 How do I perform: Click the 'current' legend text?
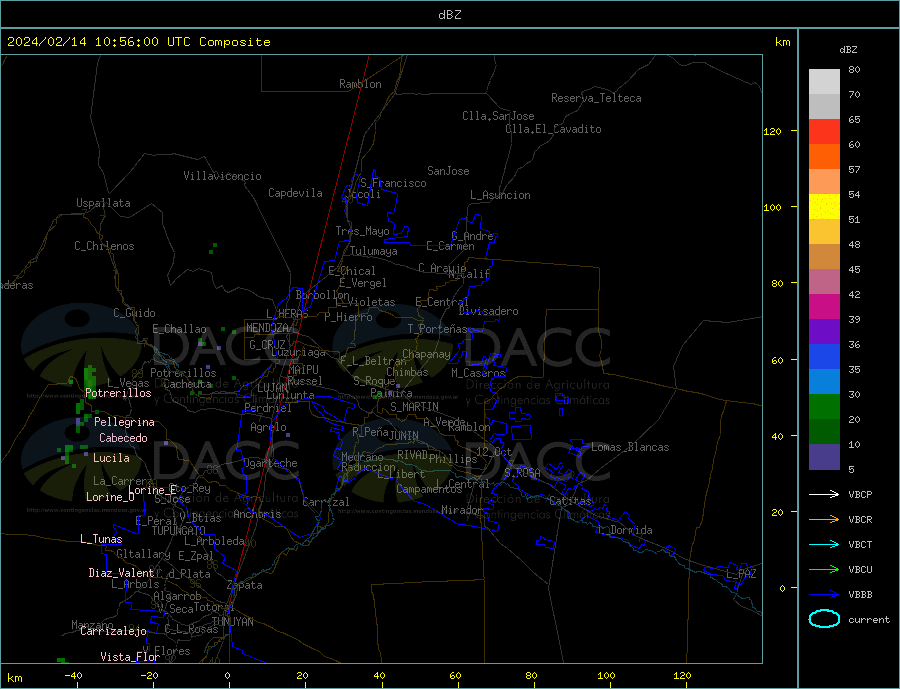pyautogui.click(x=869, y=620)
